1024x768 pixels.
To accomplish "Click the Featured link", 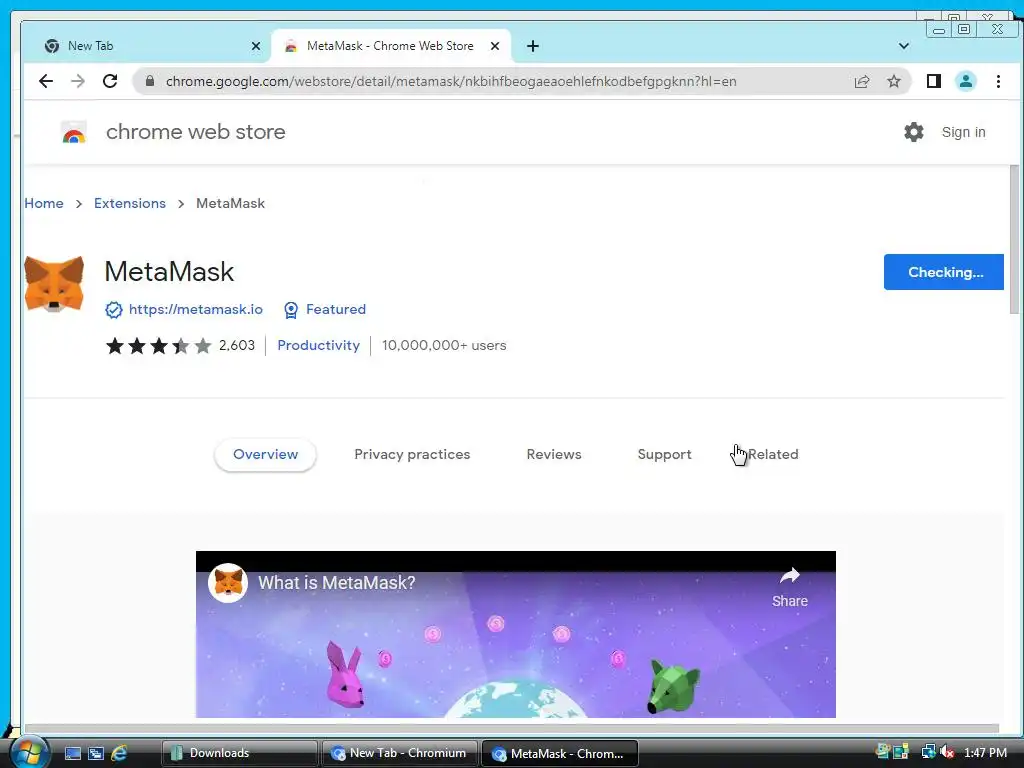I will coord(336,310).
